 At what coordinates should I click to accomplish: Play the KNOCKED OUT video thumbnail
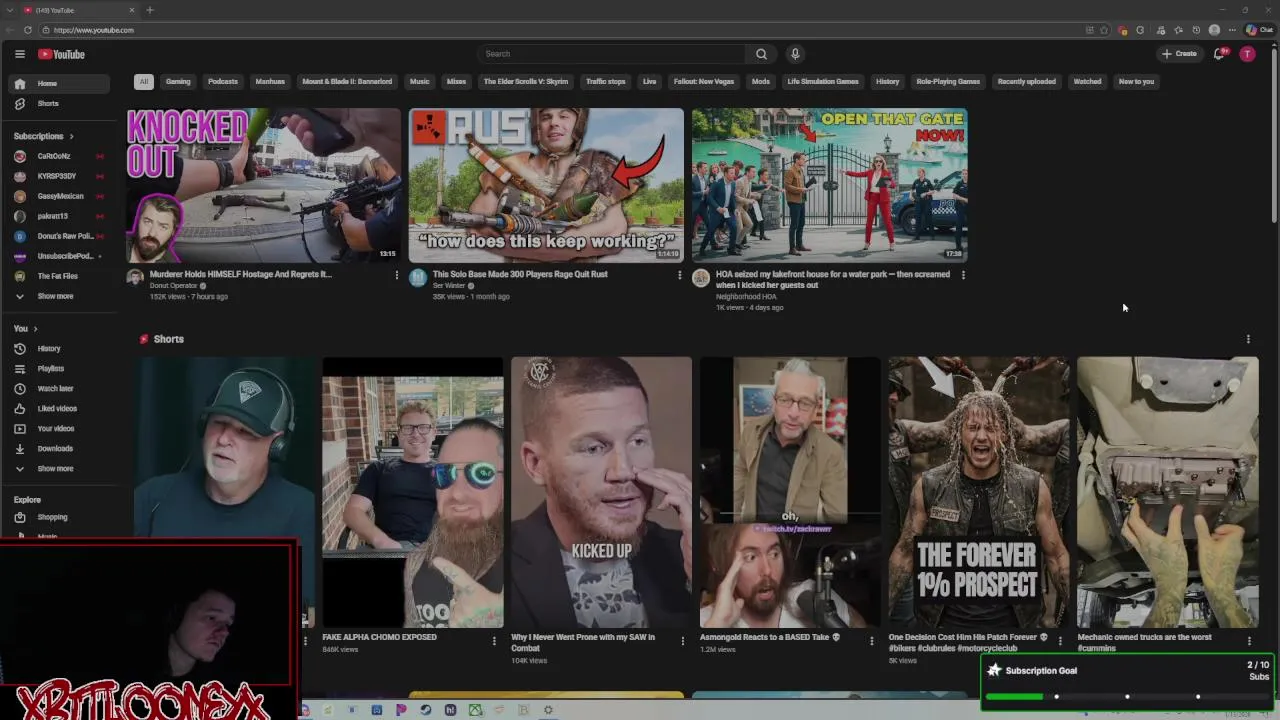click(x=263, y=185)
